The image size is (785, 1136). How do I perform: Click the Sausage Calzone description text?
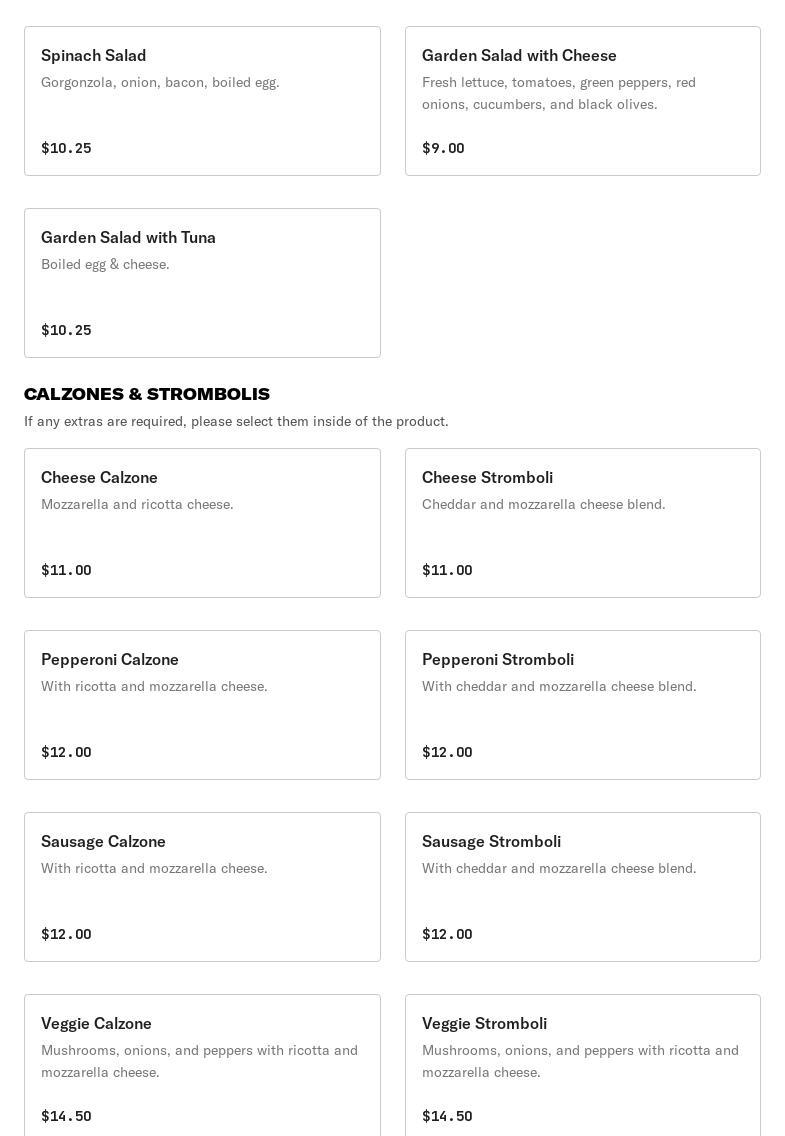pos(154,868)
